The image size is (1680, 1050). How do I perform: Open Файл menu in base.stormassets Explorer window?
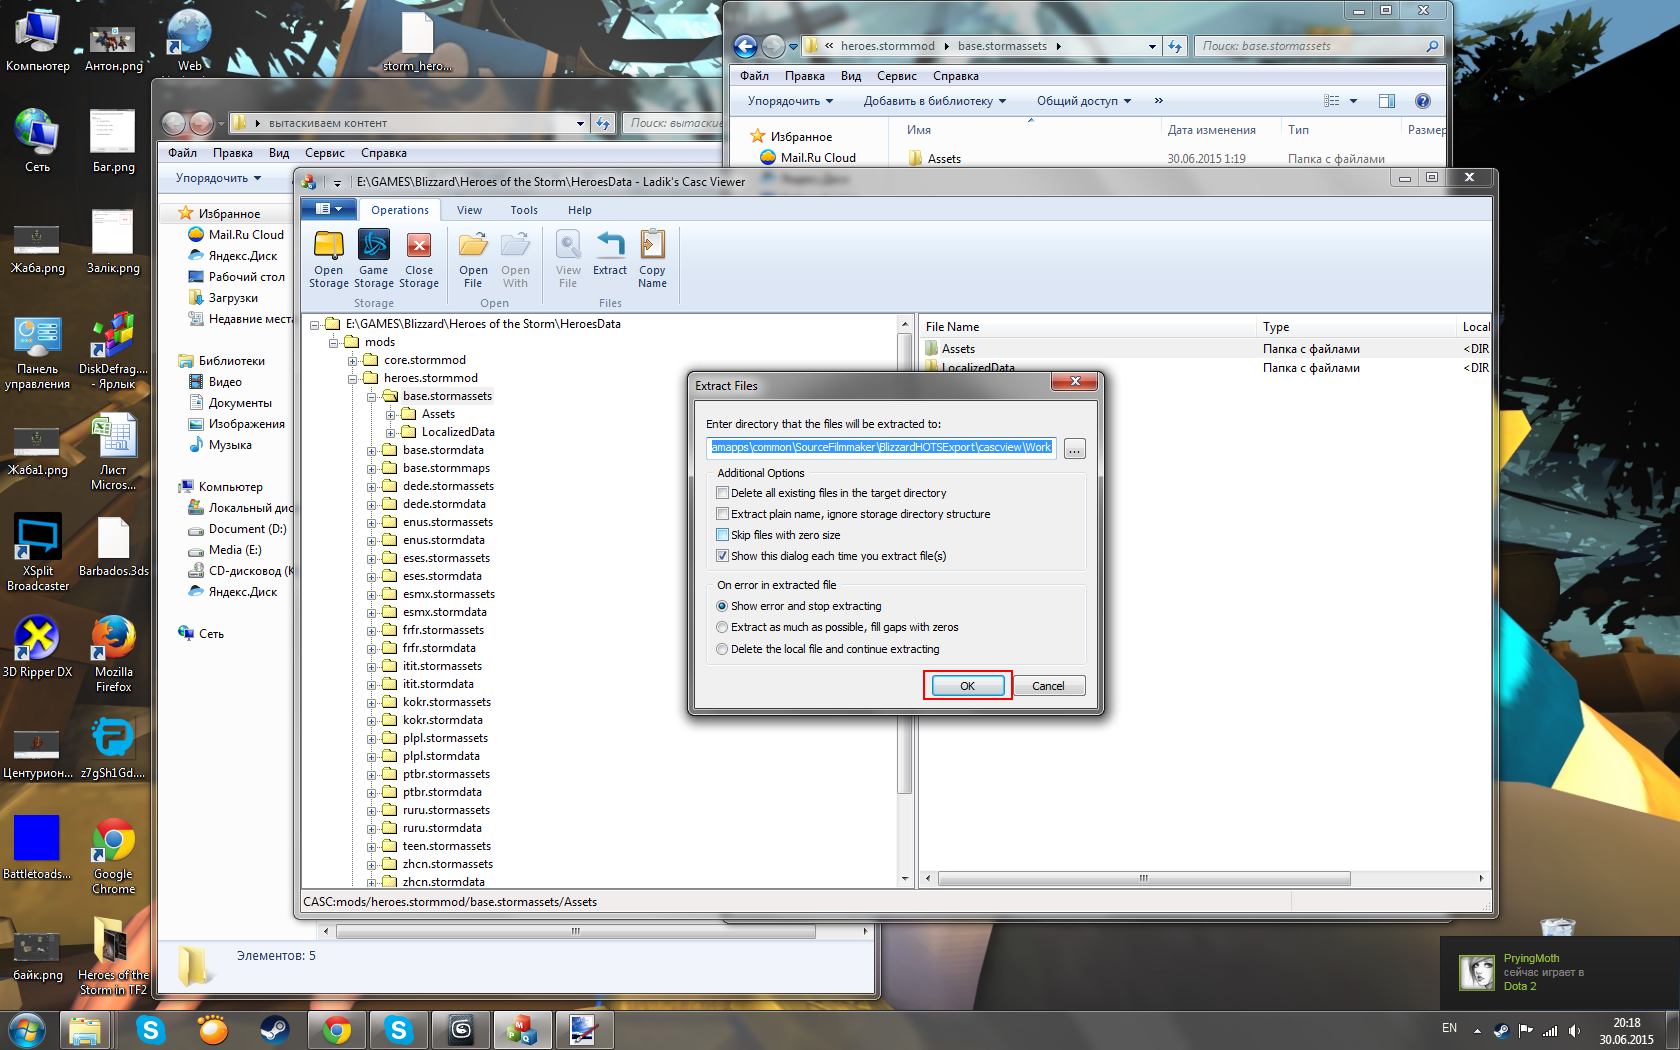point(754,76)
